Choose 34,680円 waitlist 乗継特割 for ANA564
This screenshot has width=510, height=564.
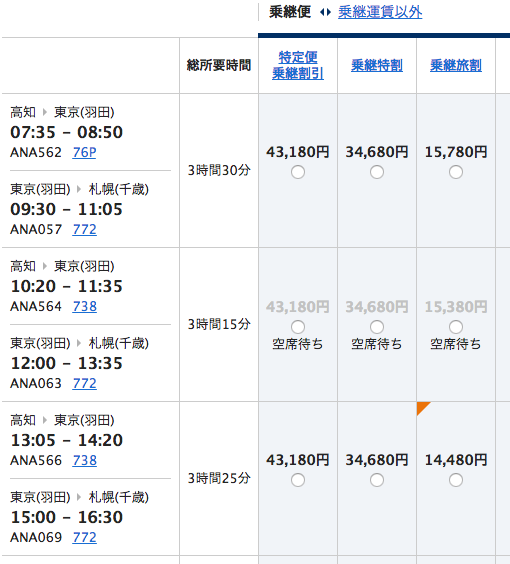tap(377, 327)
